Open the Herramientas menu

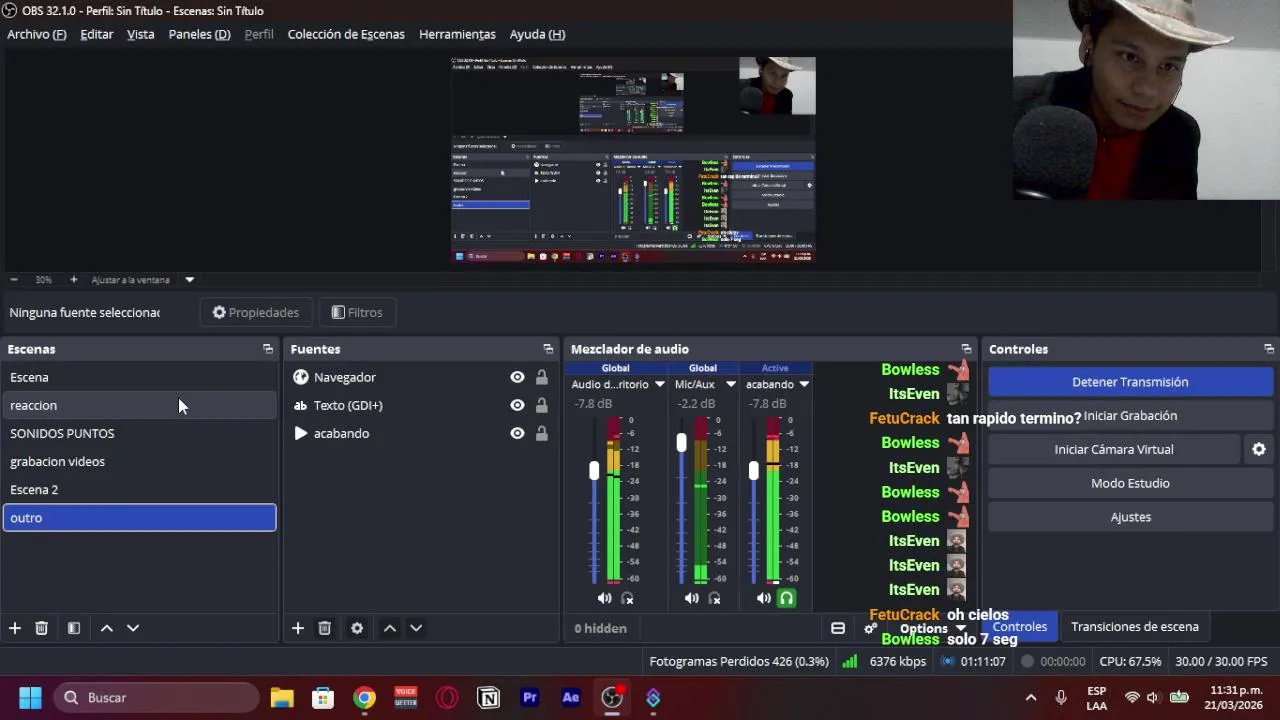pyautogui.click(x=457, y=34)
